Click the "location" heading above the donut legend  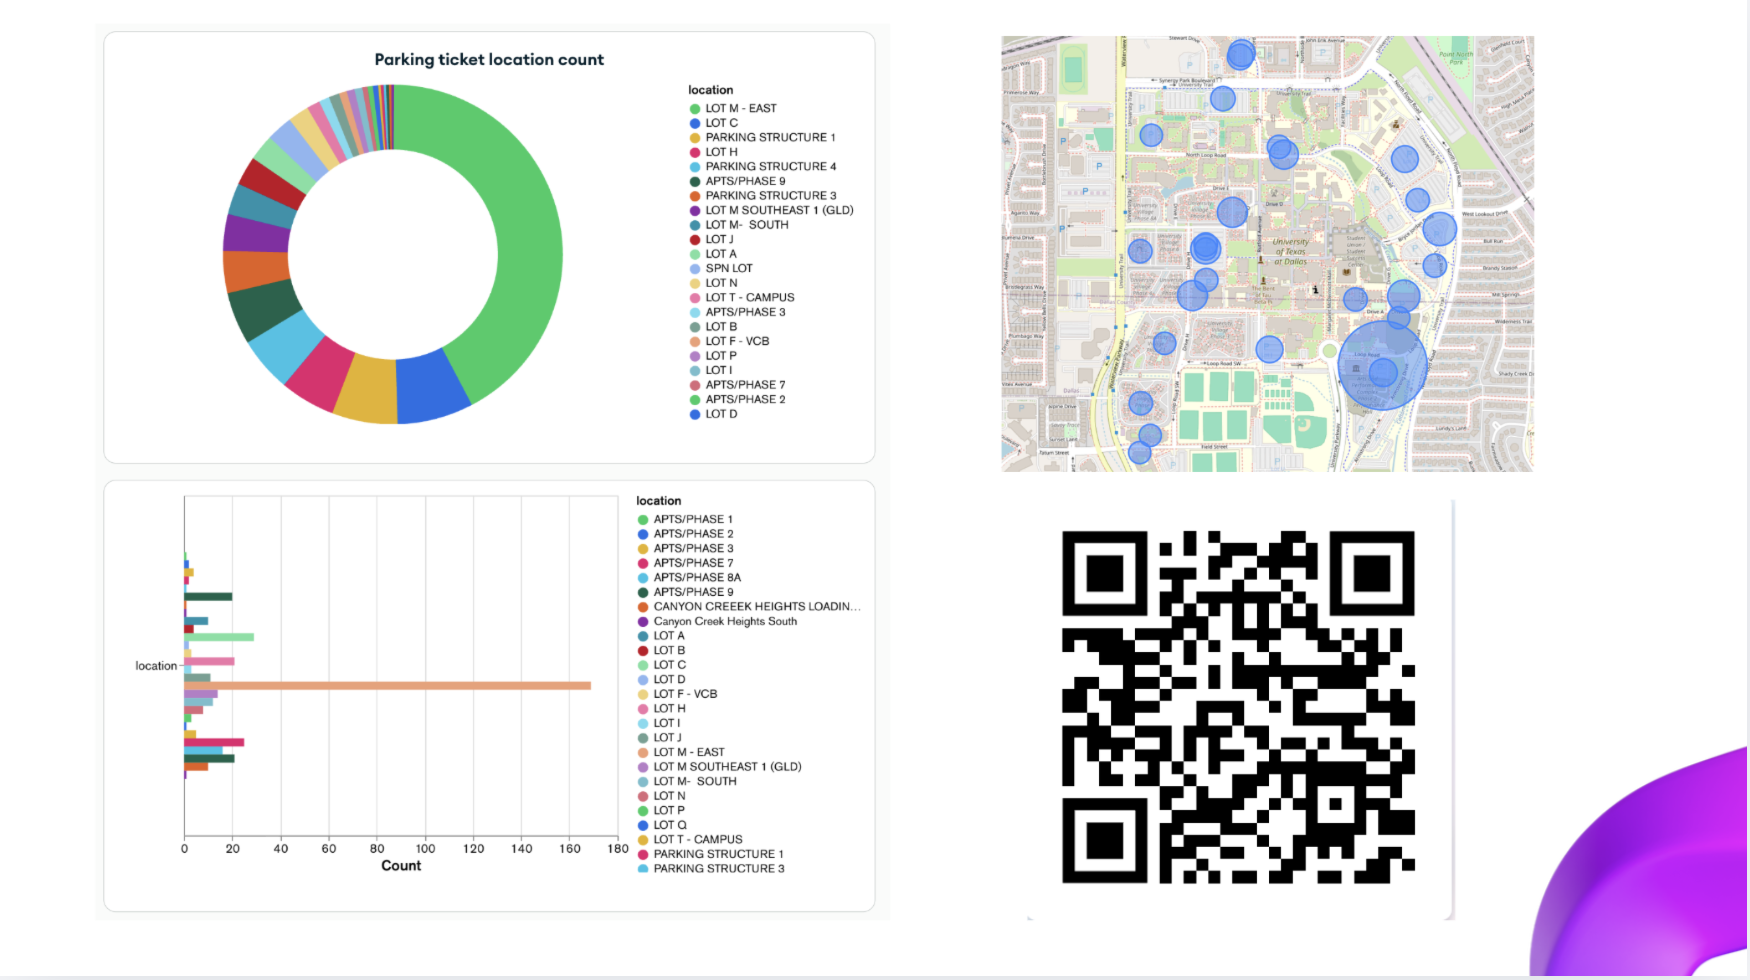point(710,90)
